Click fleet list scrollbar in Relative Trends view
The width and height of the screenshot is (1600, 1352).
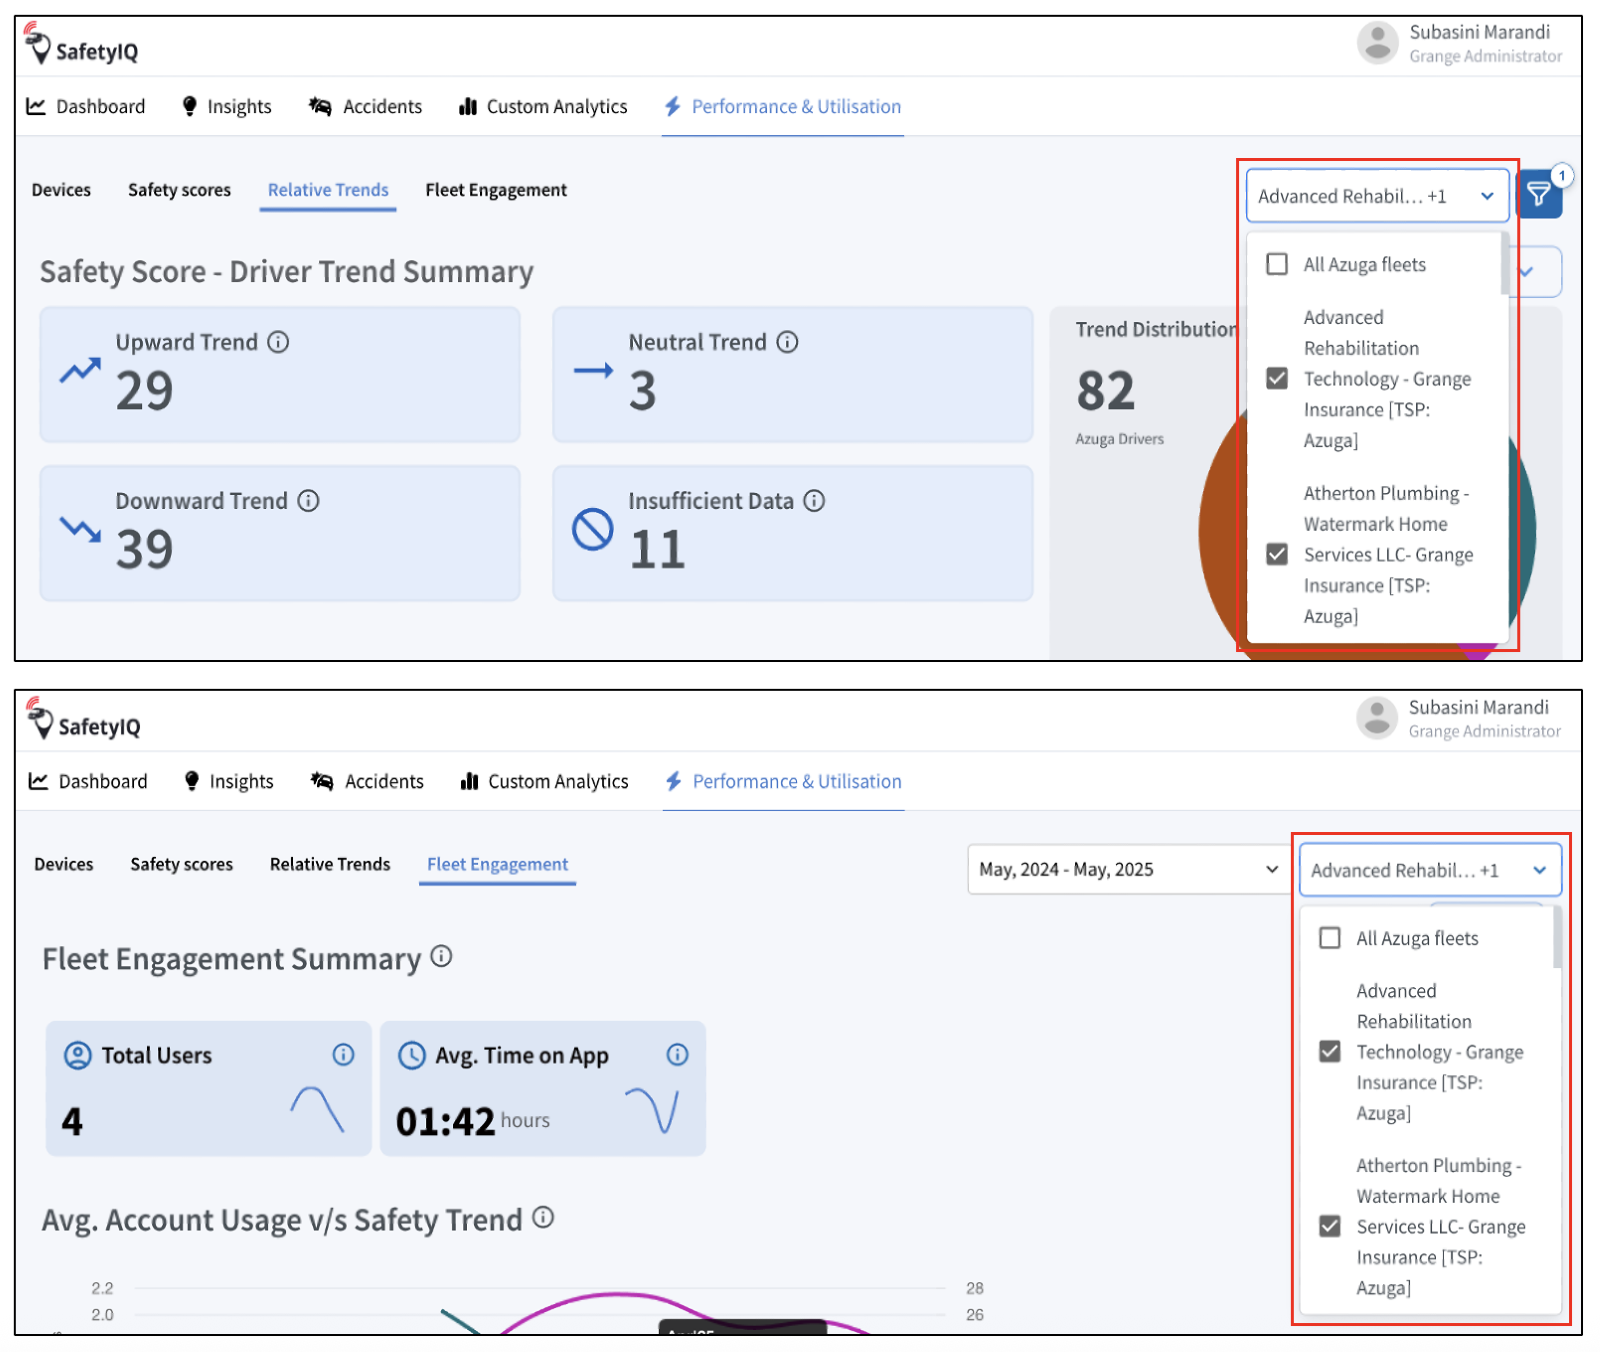pyautogui.click(x=1505, y=264)
